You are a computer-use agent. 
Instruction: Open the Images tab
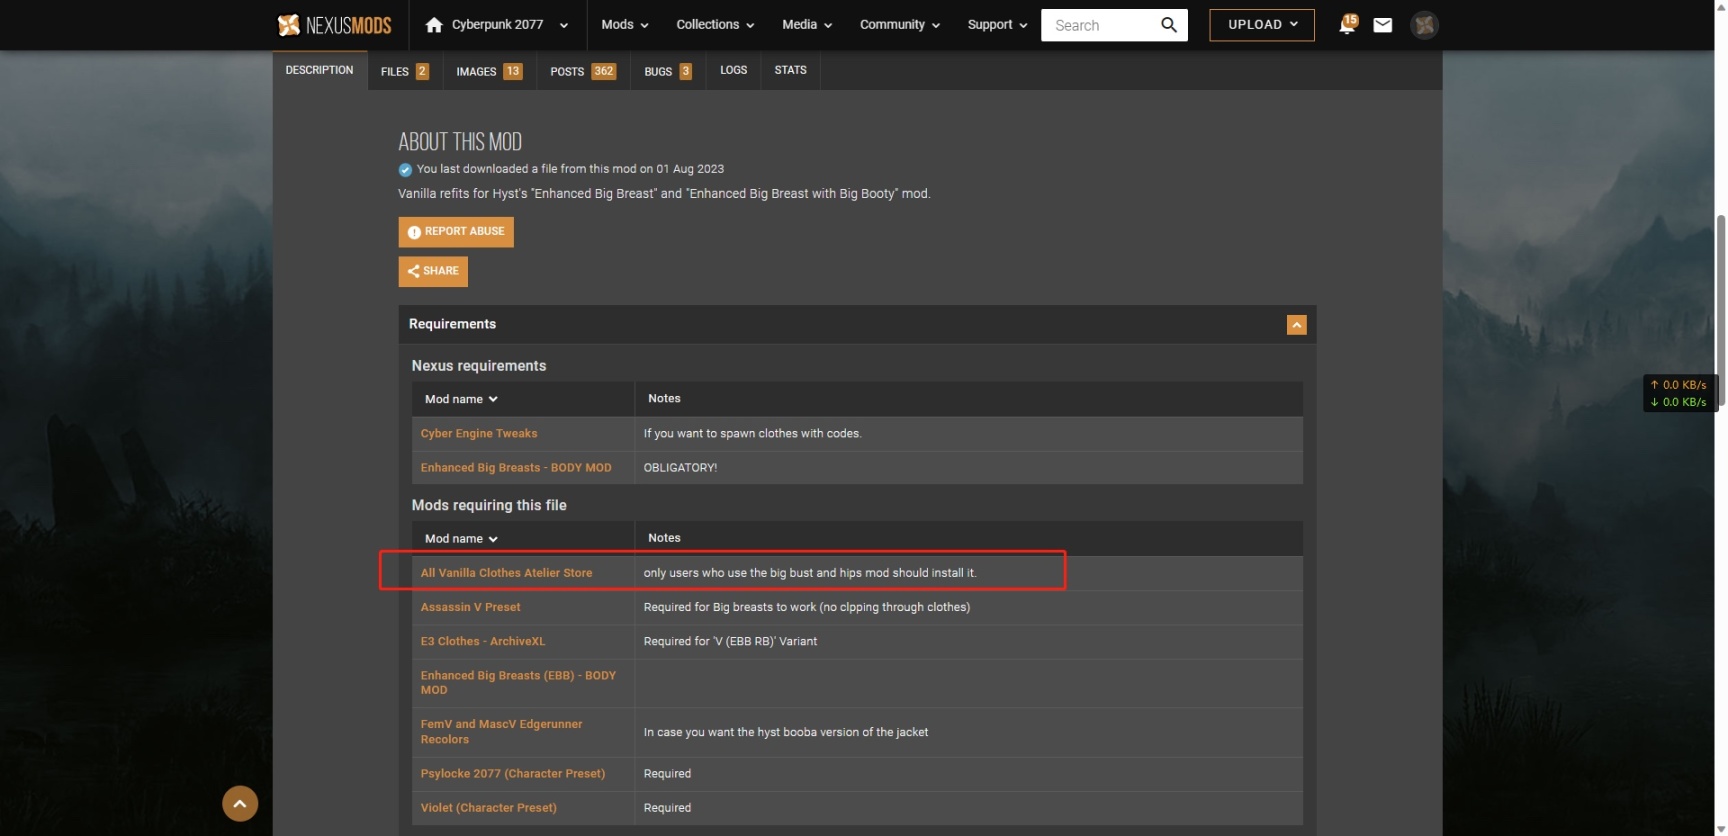tap(489, 71)
